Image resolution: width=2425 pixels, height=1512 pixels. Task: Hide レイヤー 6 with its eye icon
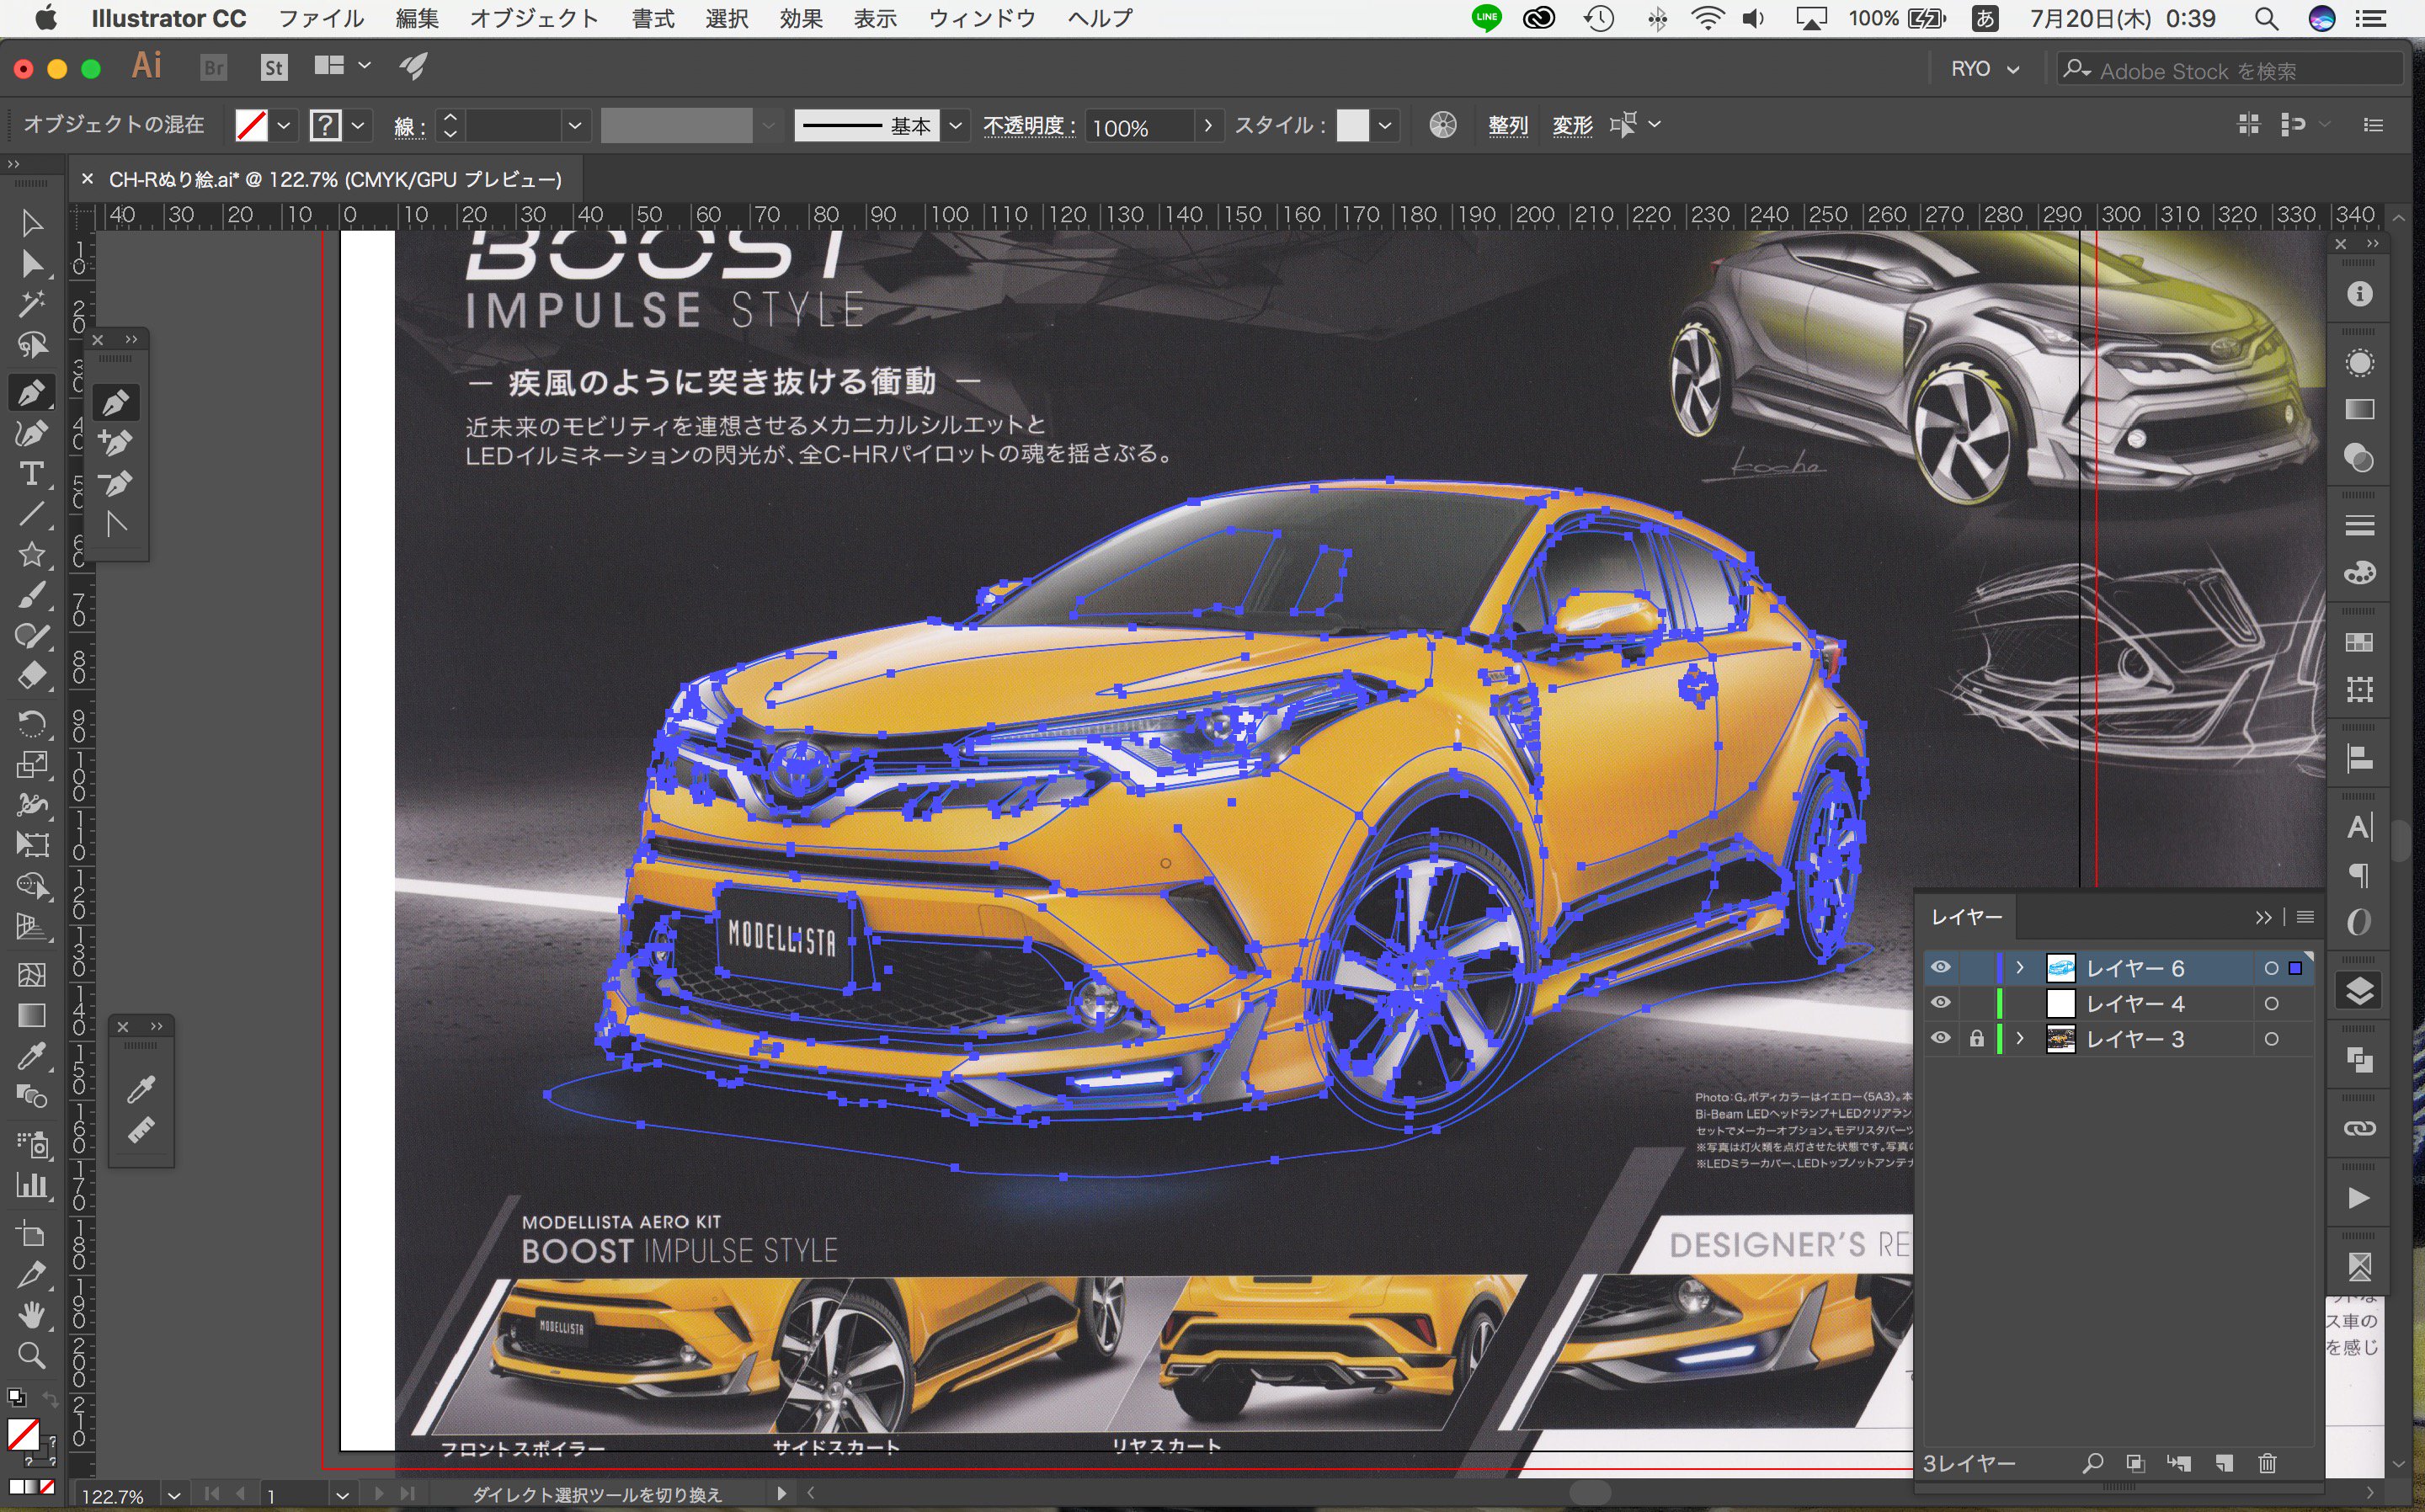1940,967
